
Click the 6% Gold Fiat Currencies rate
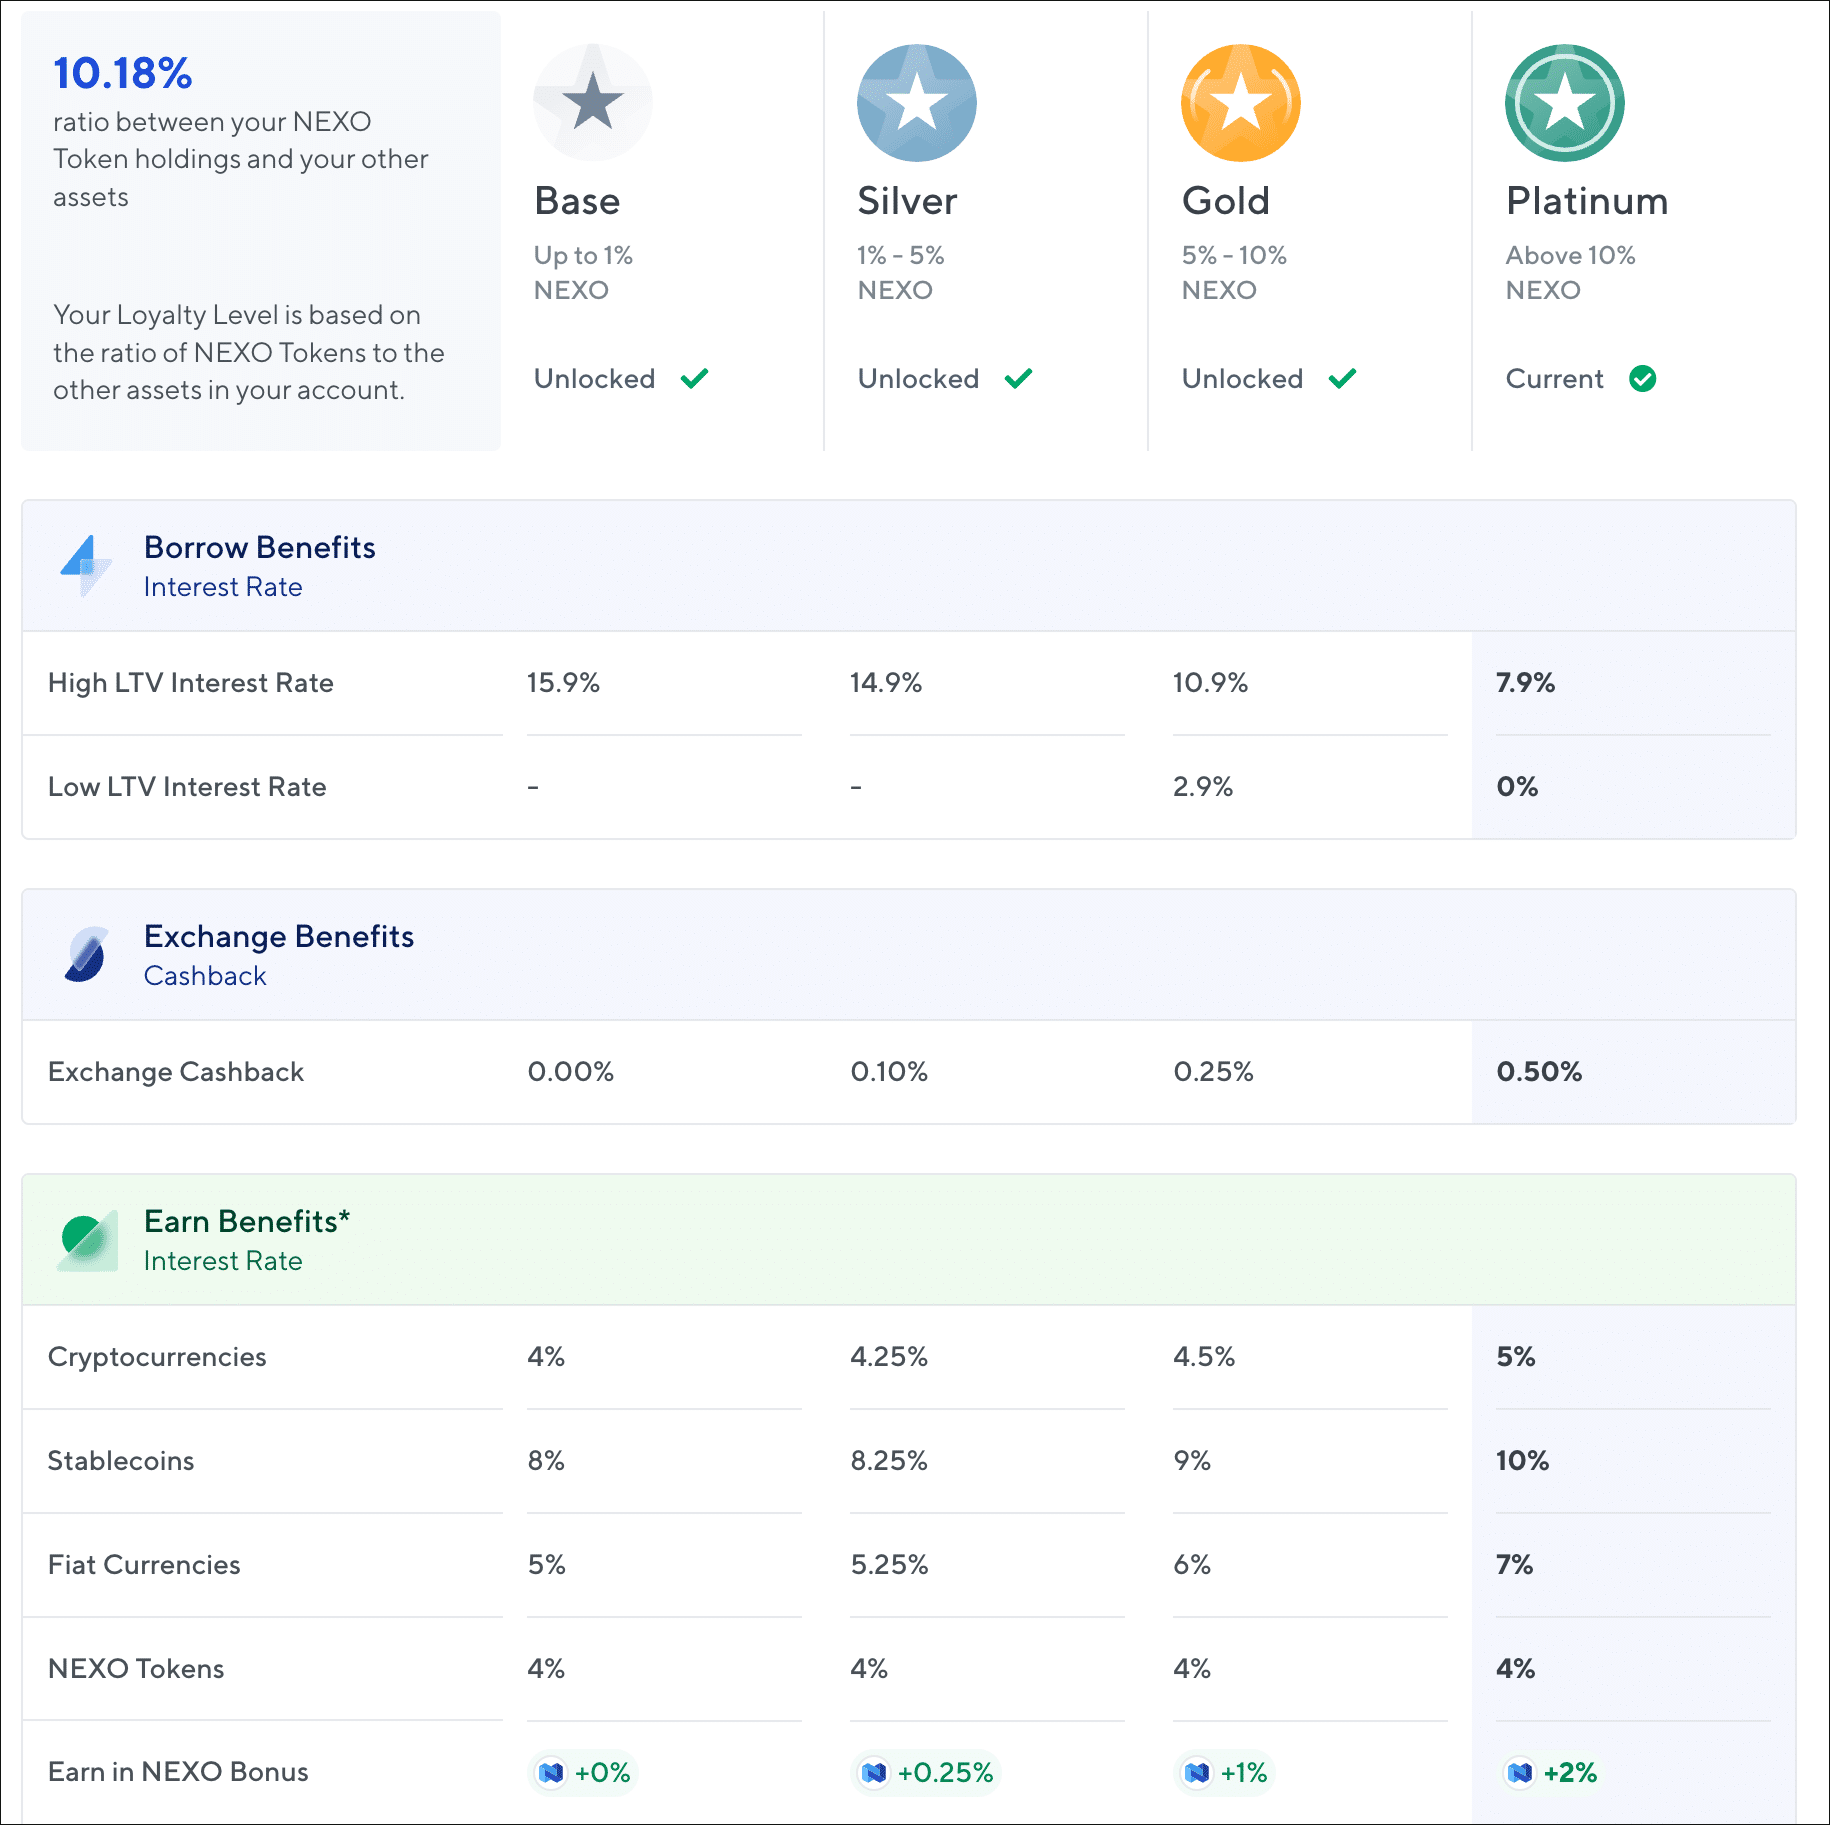pos(1192,1565)
